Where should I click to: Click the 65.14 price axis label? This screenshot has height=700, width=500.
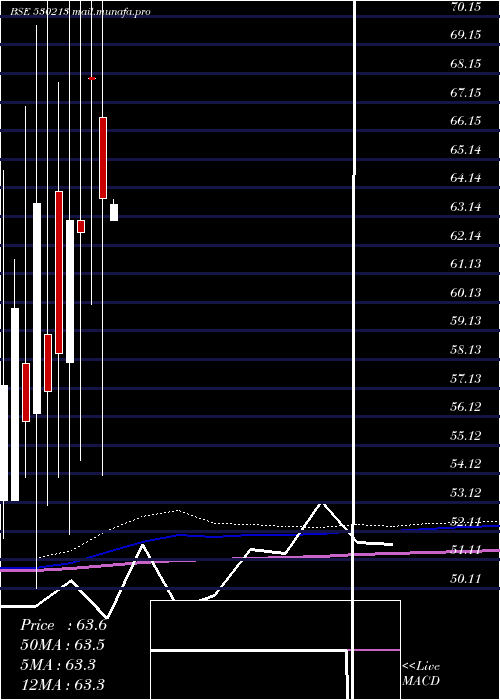click(x=466, y=150)
